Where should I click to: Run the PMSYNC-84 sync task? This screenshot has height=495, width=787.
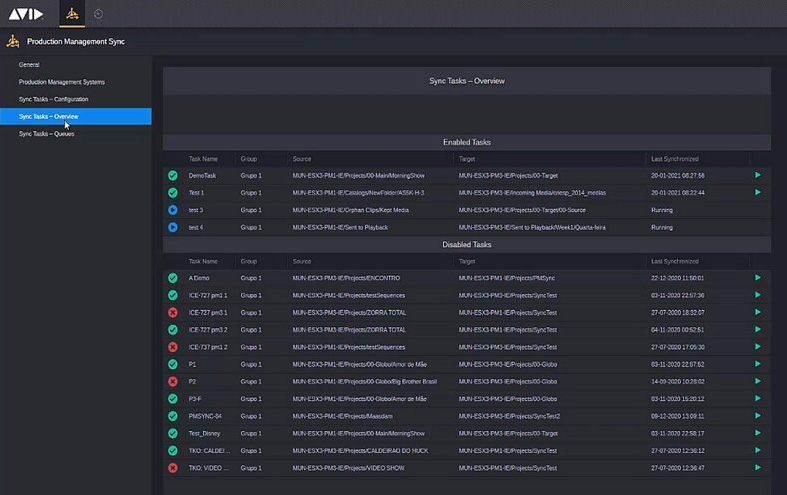click(758, 416)
